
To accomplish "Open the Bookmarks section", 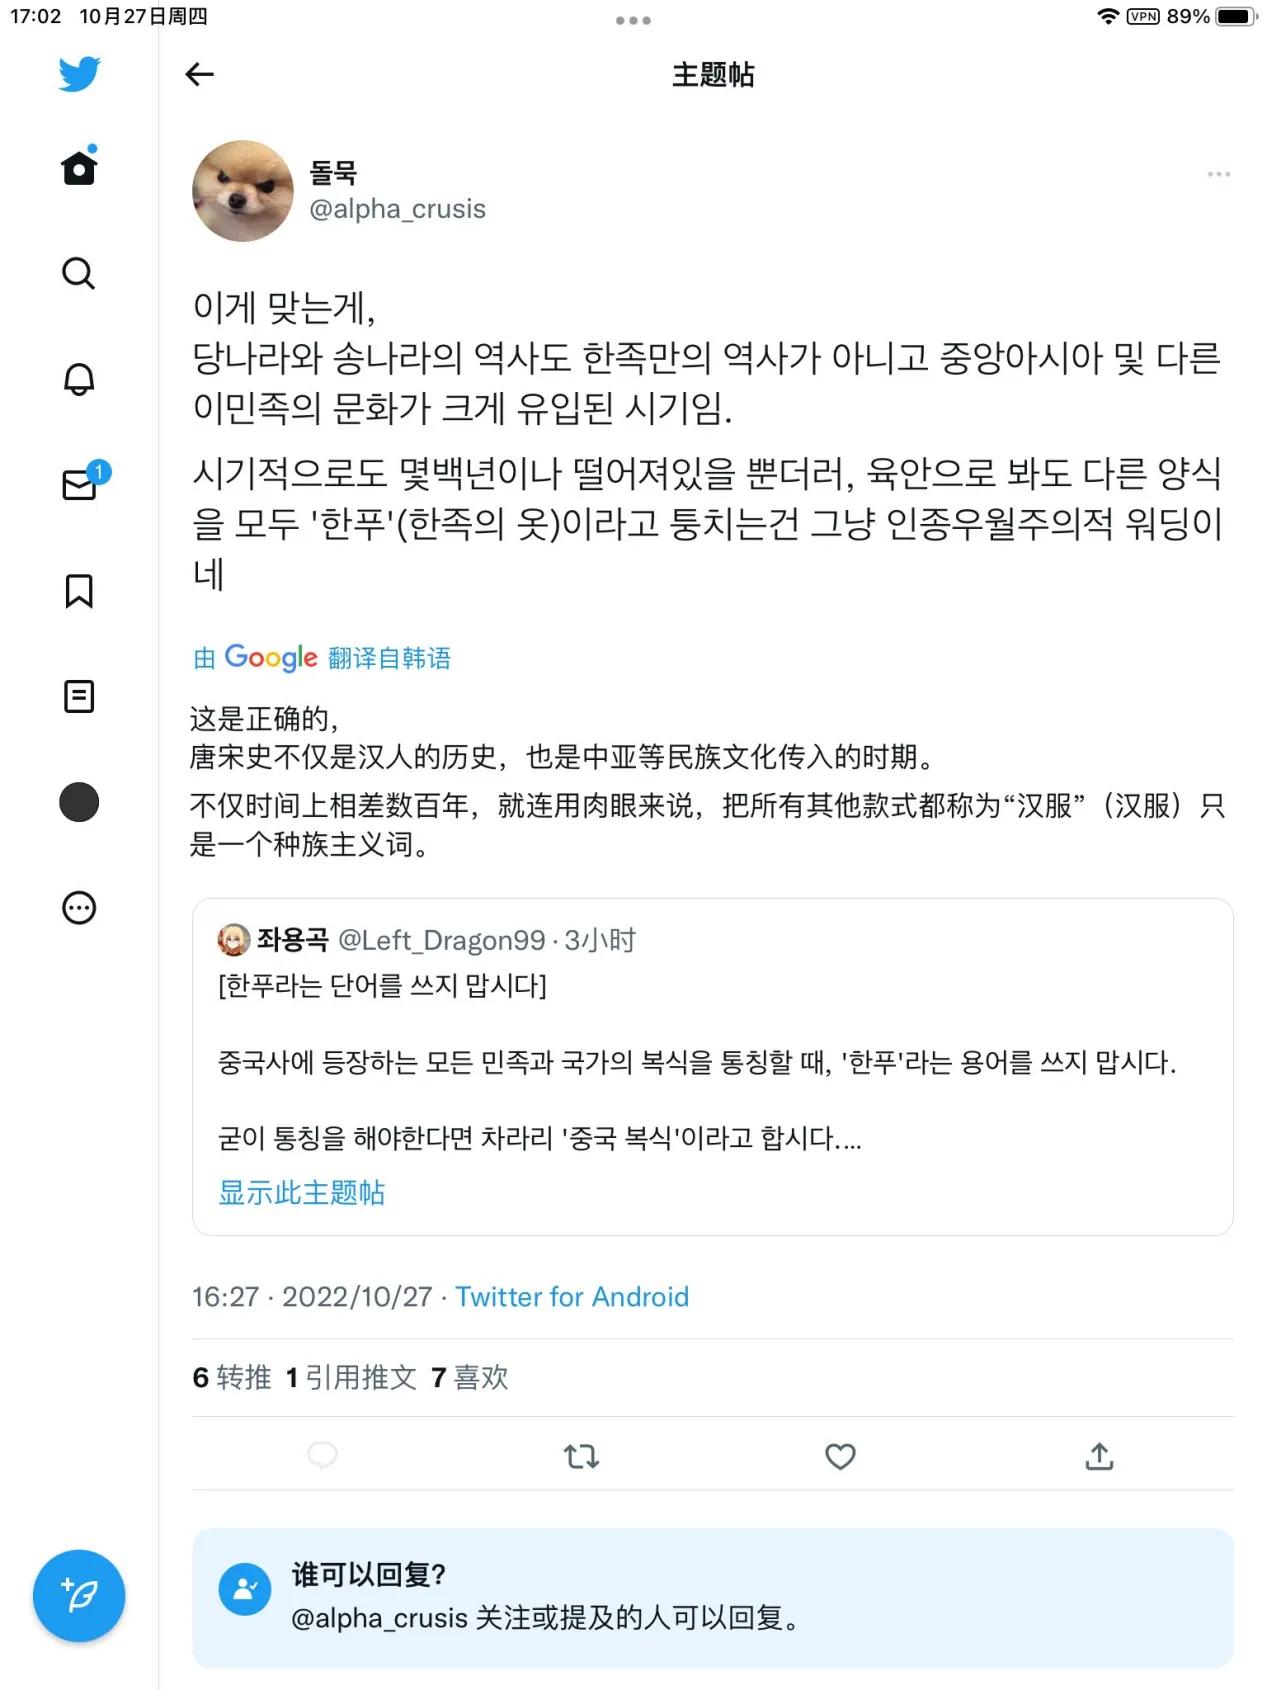I will pyautogui.click(x=78, y=592).
